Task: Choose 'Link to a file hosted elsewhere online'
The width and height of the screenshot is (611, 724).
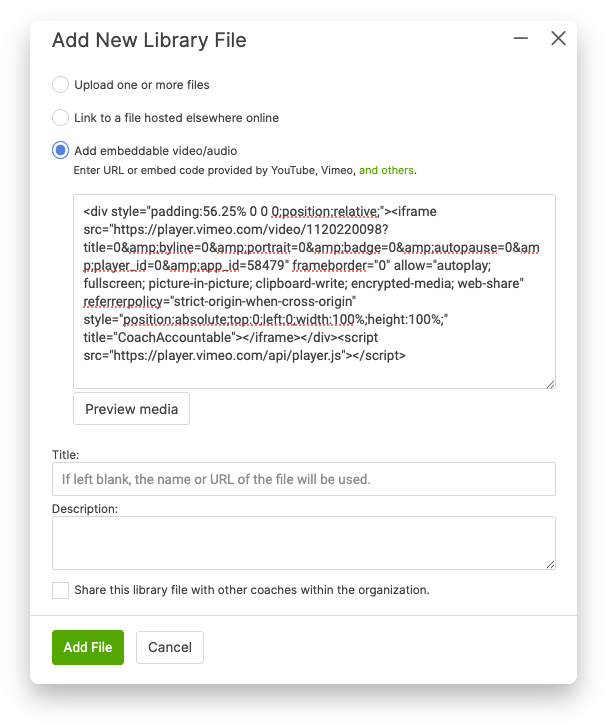Action: coord(61,118)
